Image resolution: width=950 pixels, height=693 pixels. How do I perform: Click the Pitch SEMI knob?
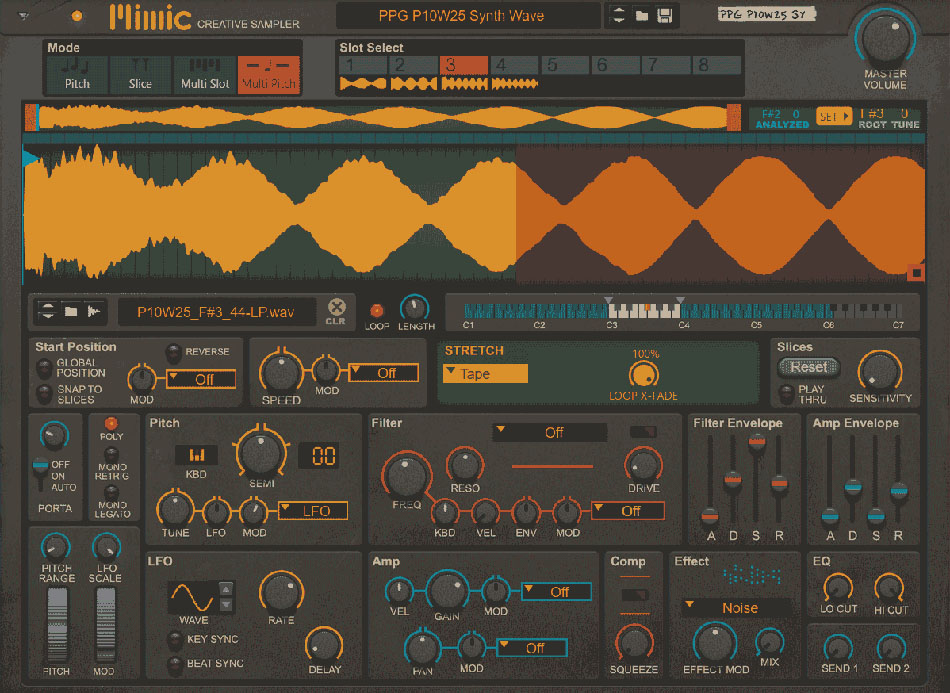point(261,453)
